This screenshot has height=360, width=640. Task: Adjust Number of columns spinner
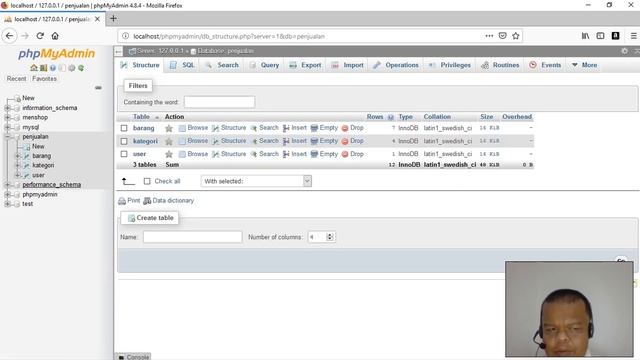click(x=330, y=237)
